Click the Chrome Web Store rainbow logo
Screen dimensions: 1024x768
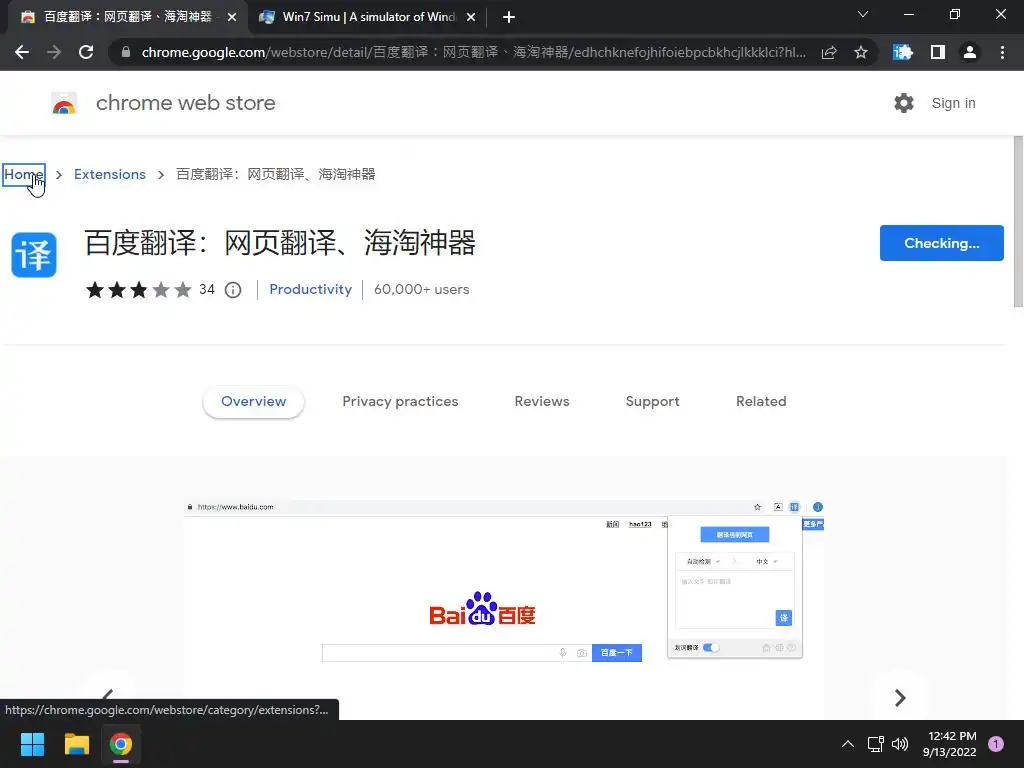(x=64, y=103)
